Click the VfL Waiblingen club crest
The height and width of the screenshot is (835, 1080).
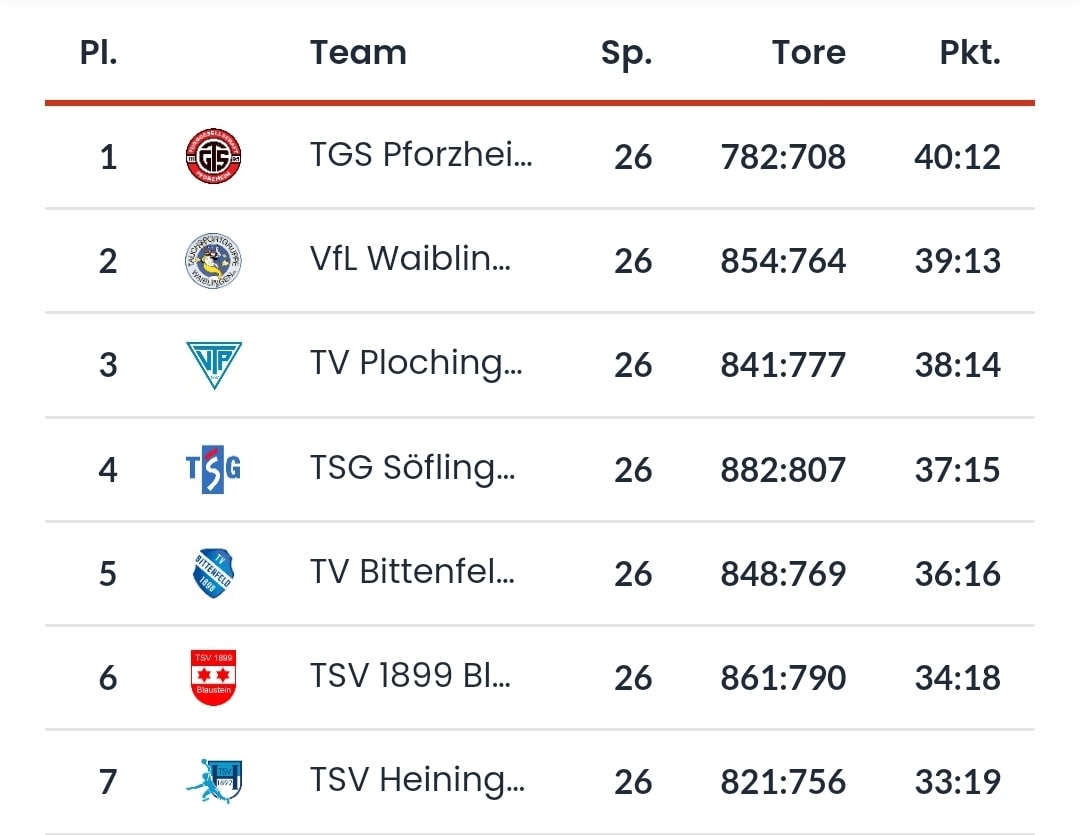coord(214,261)
